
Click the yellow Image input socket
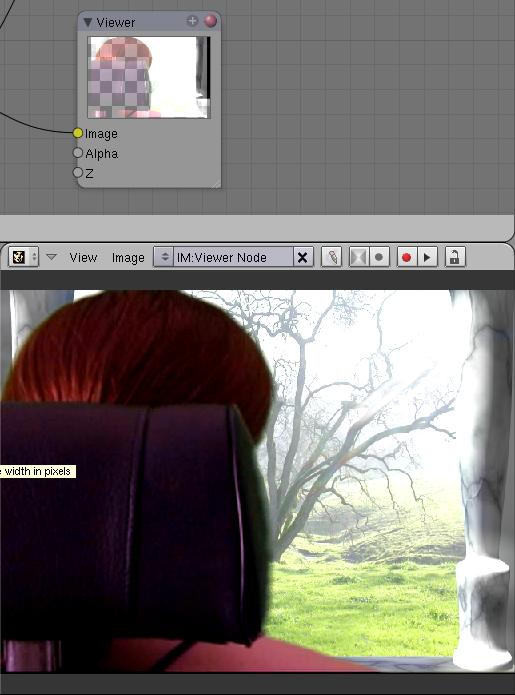coord(78,133)
